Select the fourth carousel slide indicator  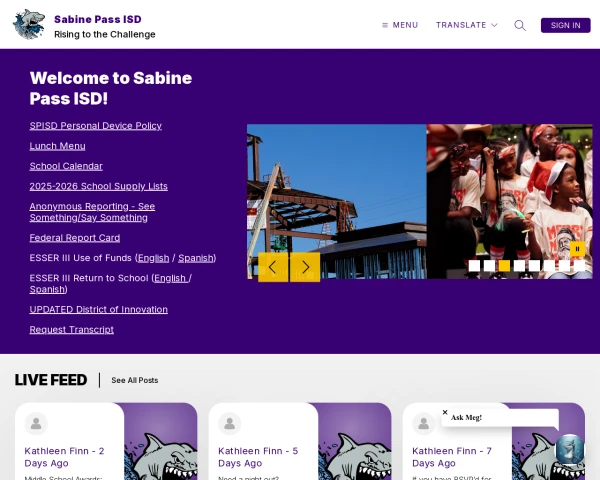[519, 265]
